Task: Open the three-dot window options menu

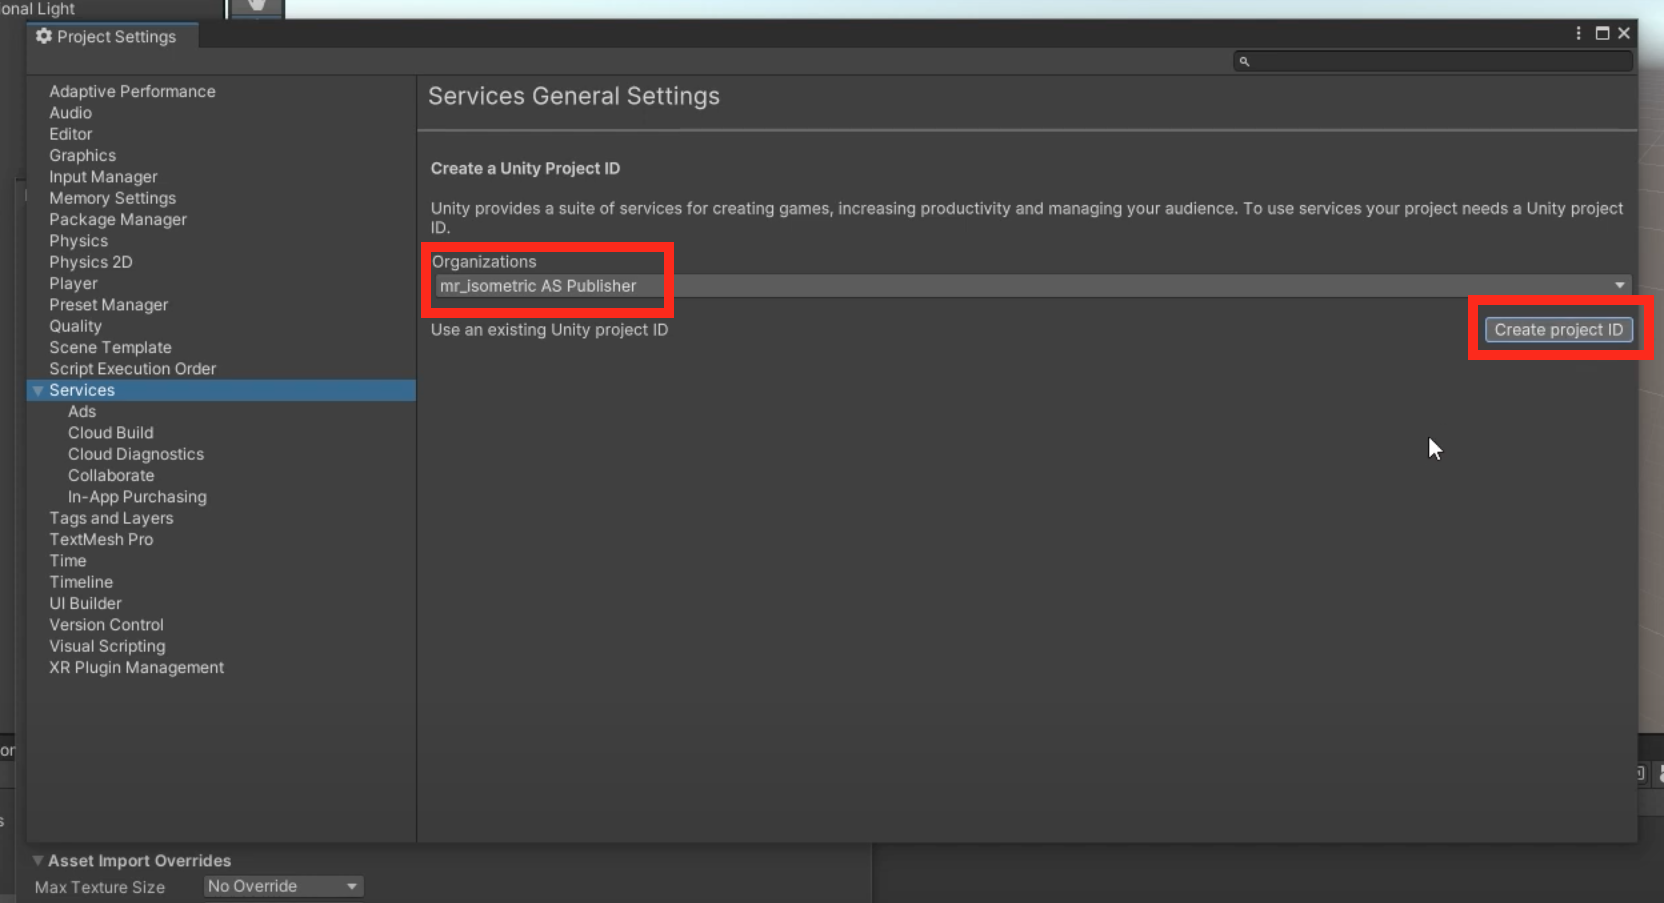Action: 1578,33
